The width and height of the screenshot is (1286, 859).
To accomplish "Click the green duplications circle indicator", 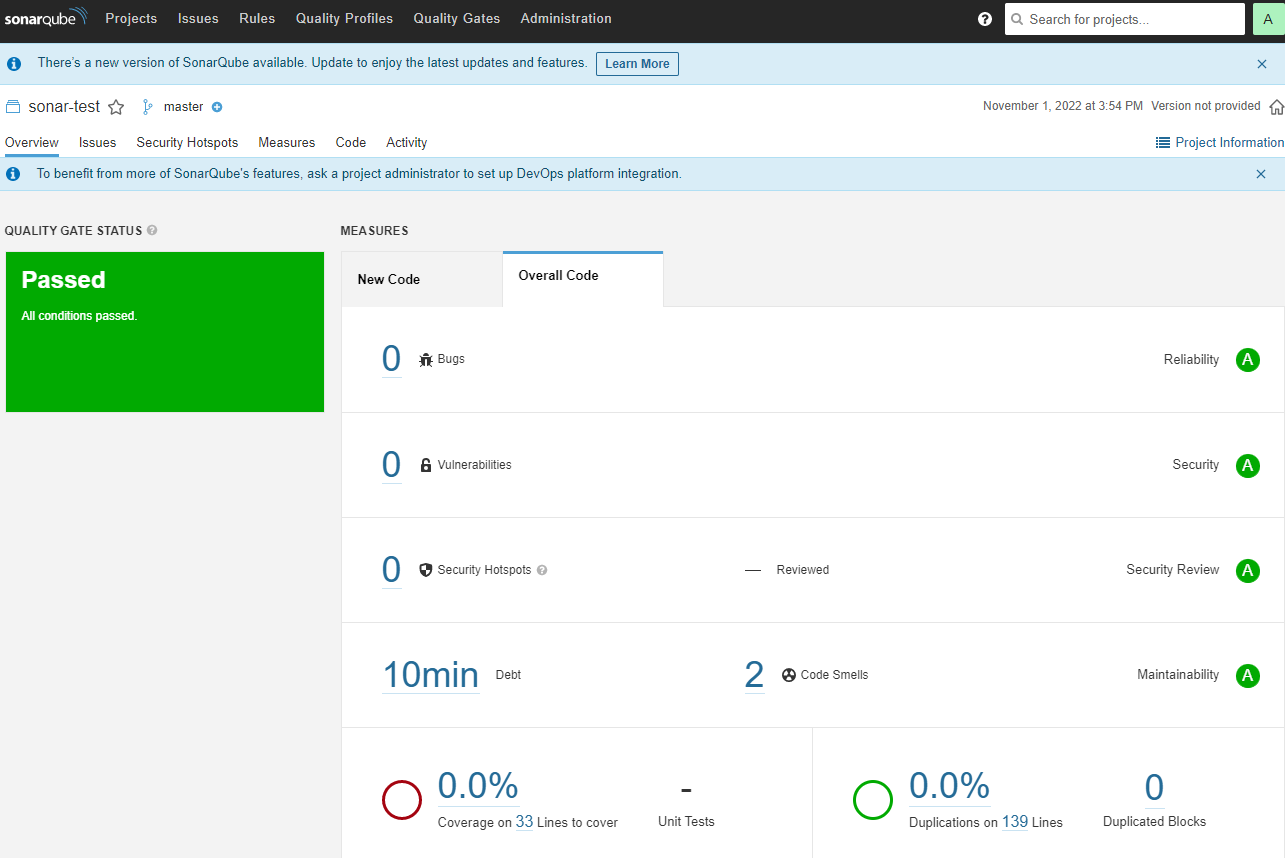I will coord(872,800).
